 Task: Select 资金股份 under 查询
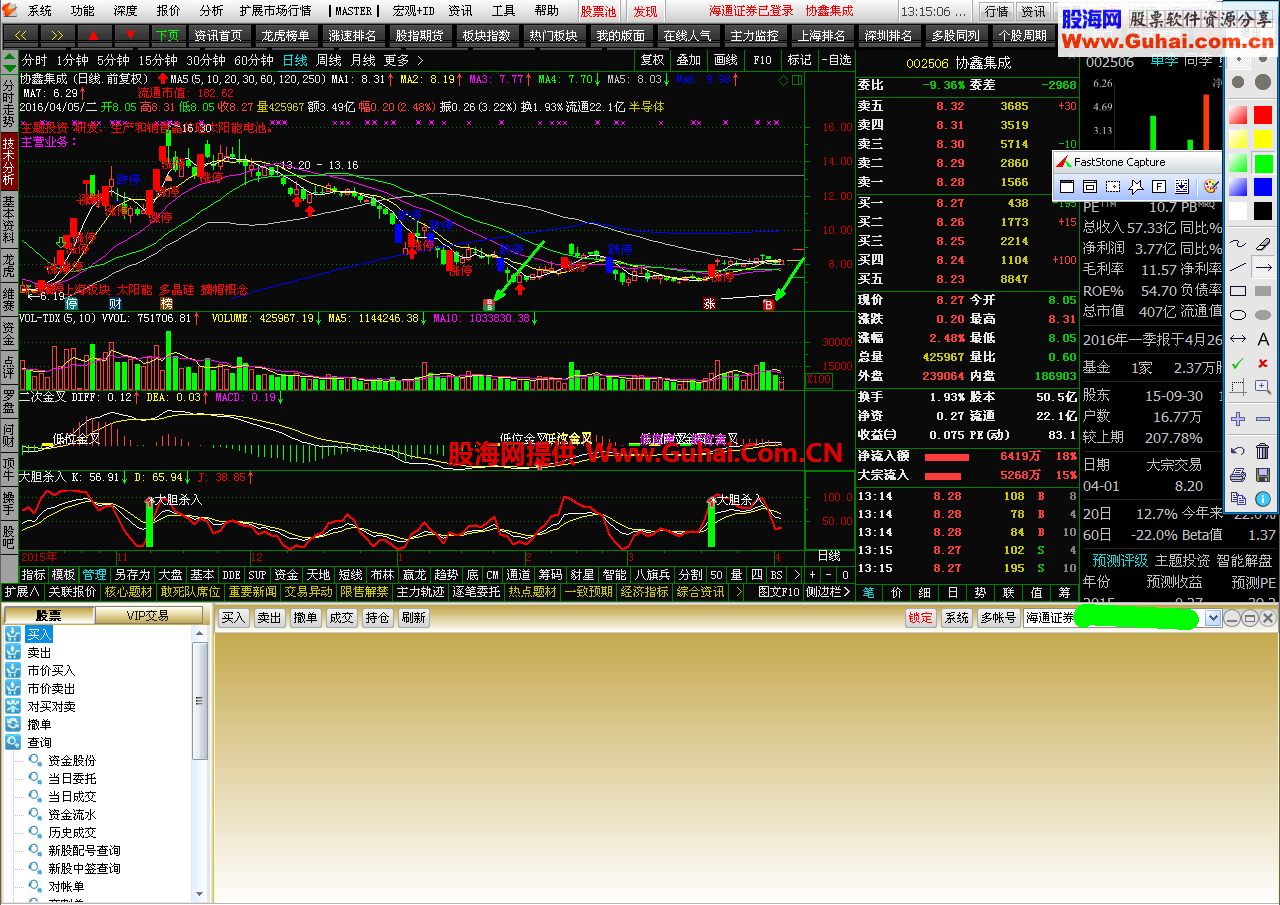pos(72,760)
